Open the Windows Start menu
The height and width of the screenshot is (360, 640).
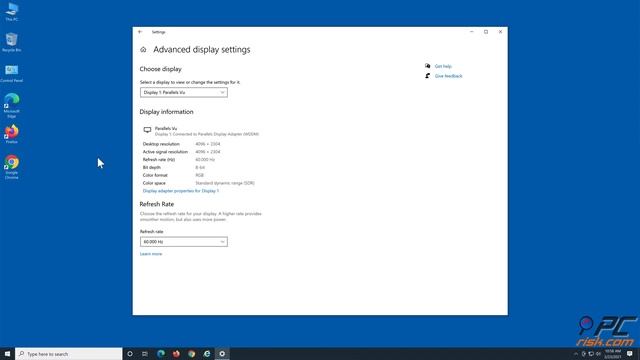tap(7, 354)
